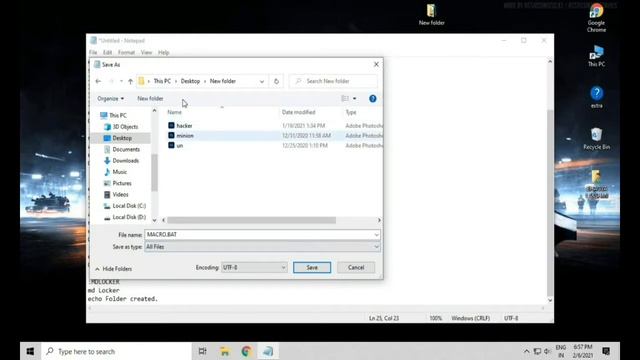Click the network tray icon

click(537, 351)
